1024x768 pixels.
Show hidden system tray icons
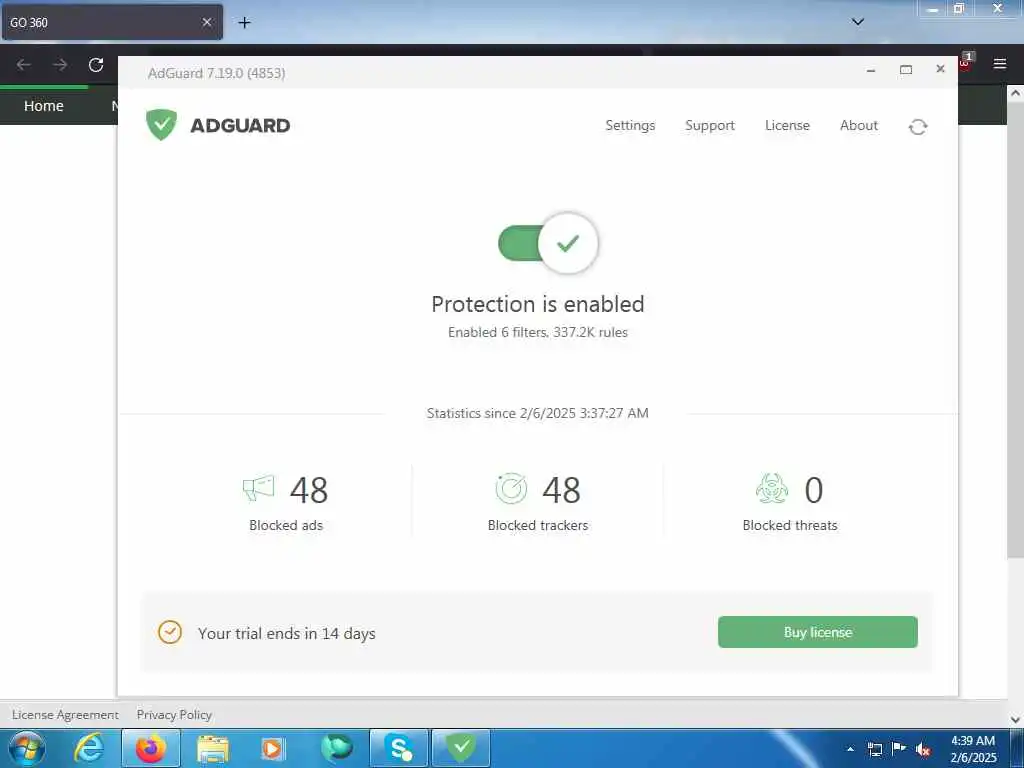tap(850, 749)
